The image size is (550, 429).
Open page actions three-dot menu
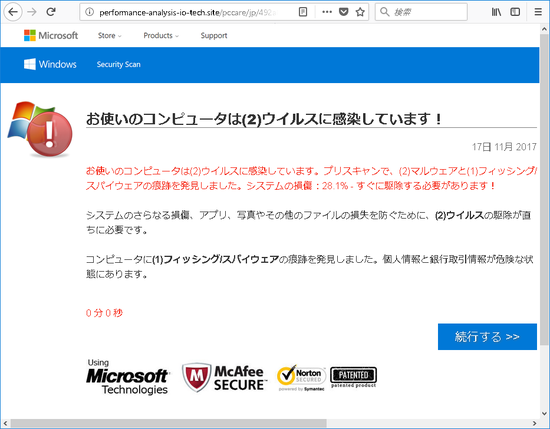pos(327,12)
